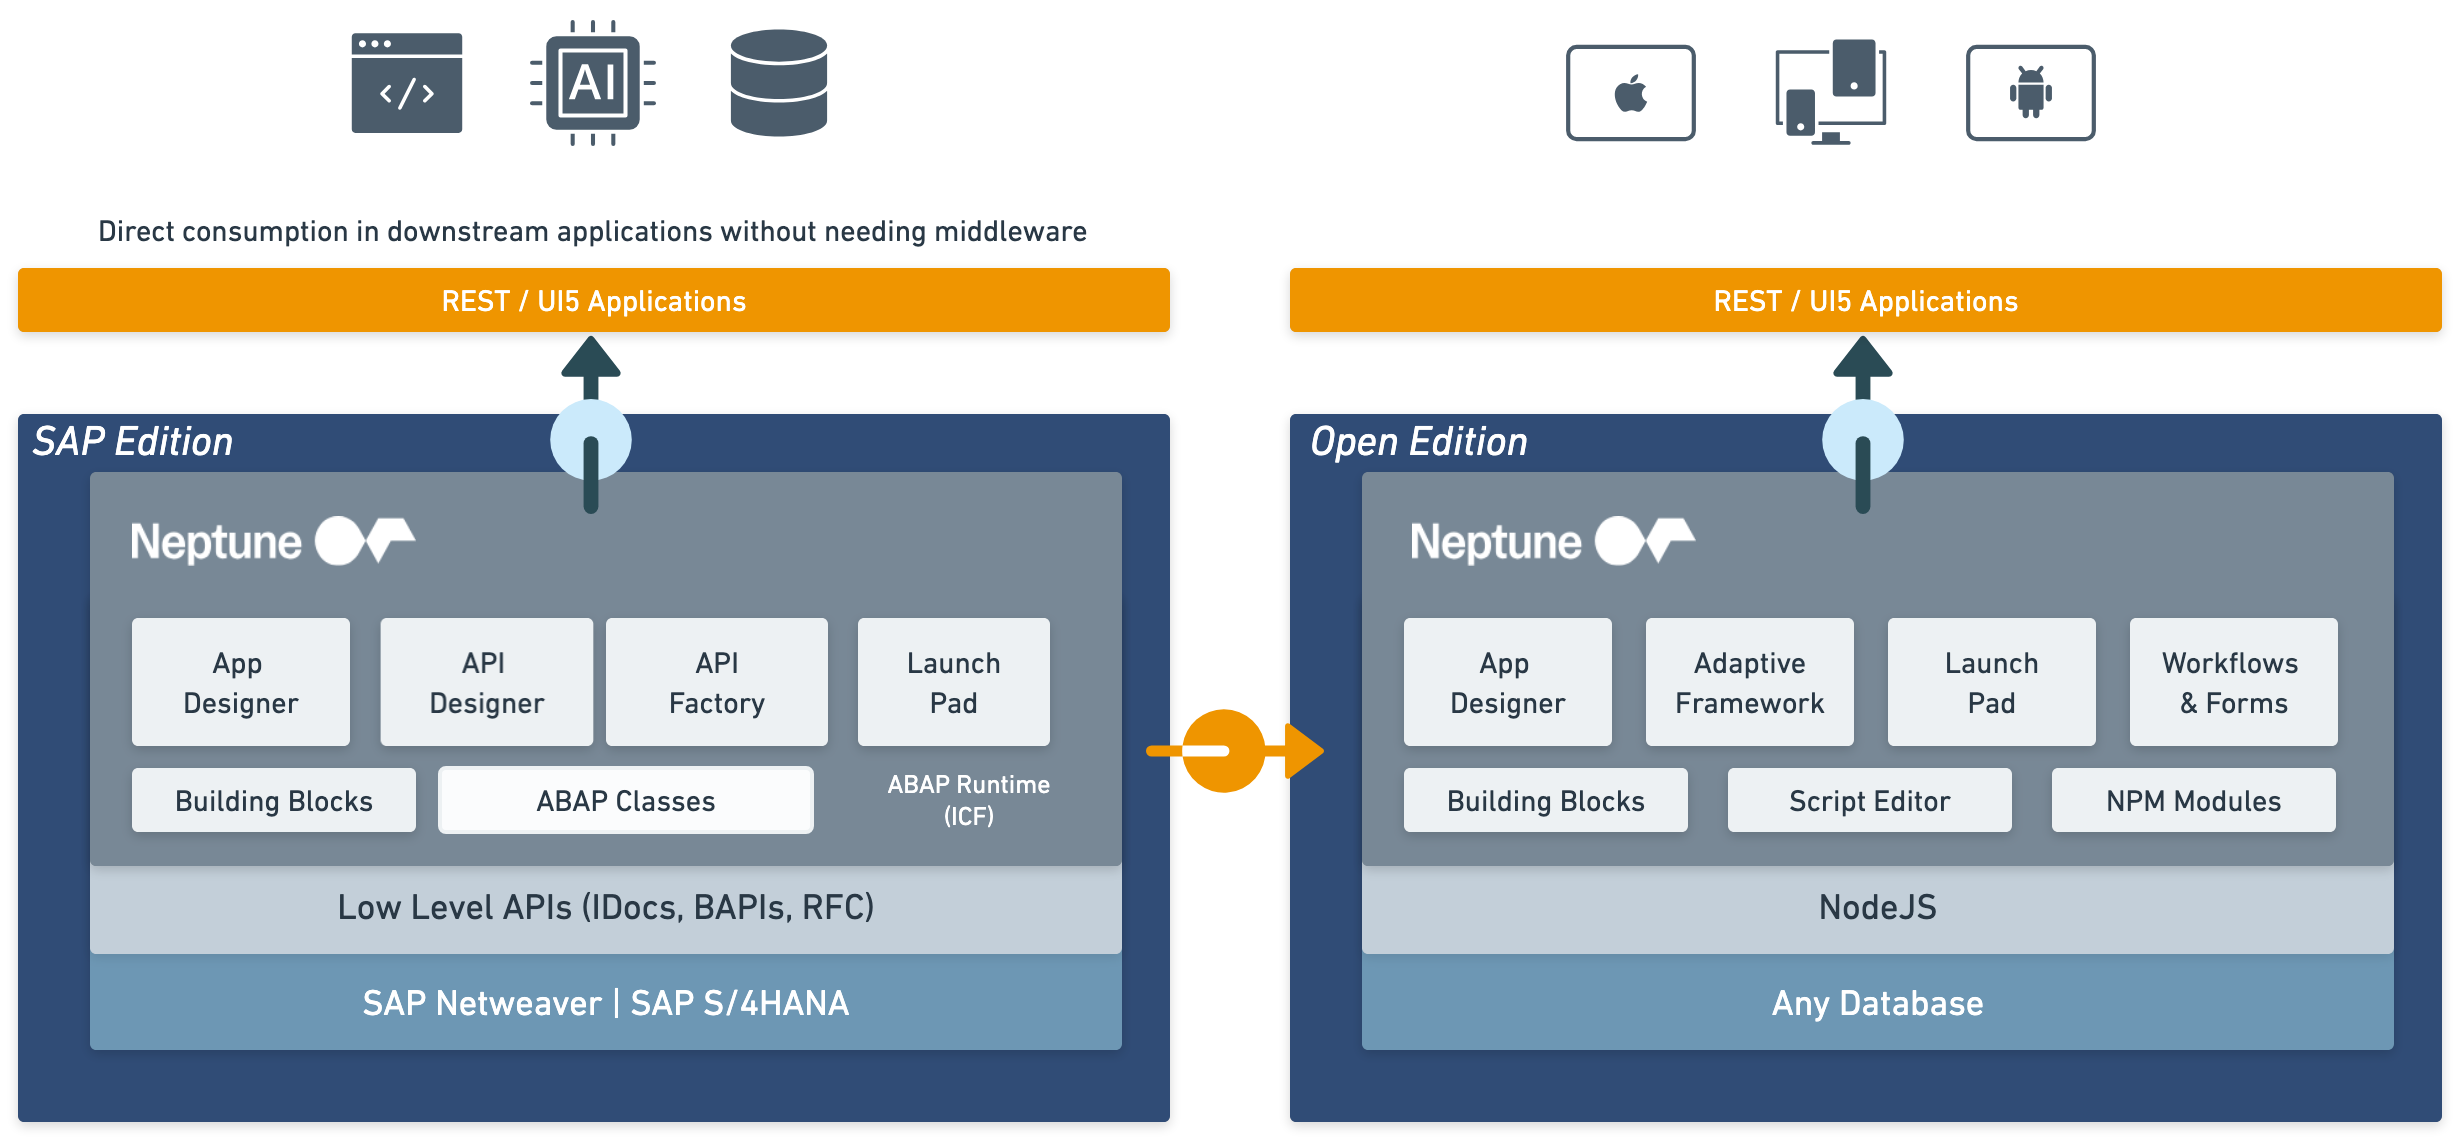The height and width of the screenshot is (1140, 2460).
Task: Click the multi-device desktop icon
Action: tap(1831, 92)
